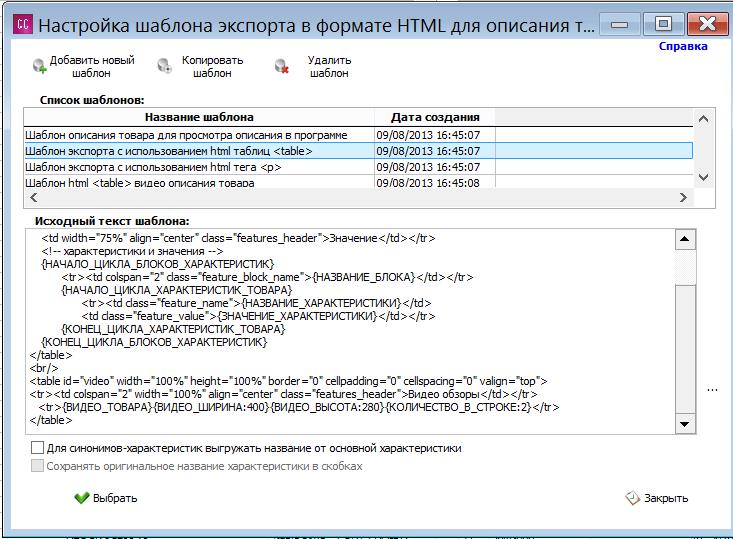The width and height of the screenshot is (733, 539).
Task: Click the {ВИДЕО_ТОВАРА} line
Action: coord(299,407)
